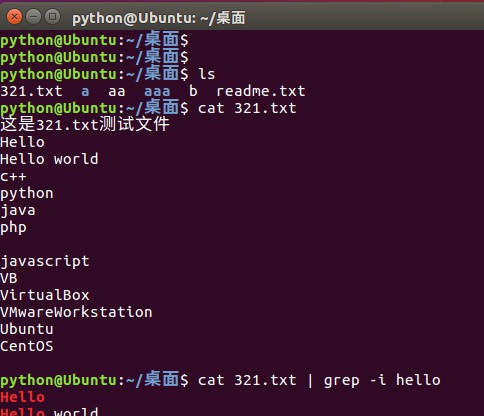This screenshot has height=416, width=484.
Task: Click the blue directory name 'a'
Action: (85, 91)
